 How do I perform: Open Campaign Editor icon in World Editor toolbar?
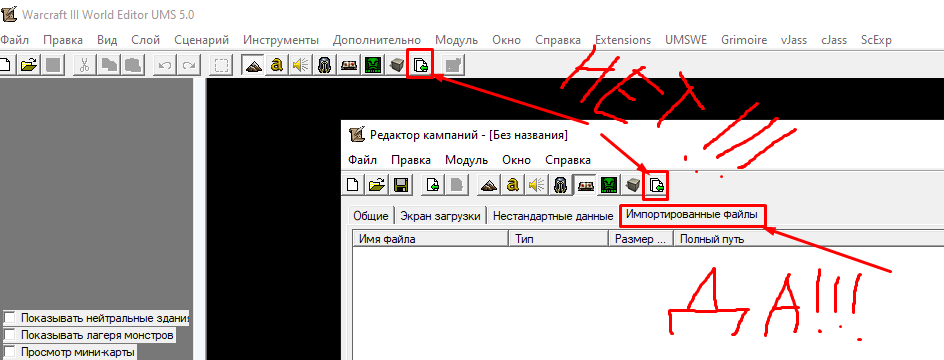click(348, 65)
